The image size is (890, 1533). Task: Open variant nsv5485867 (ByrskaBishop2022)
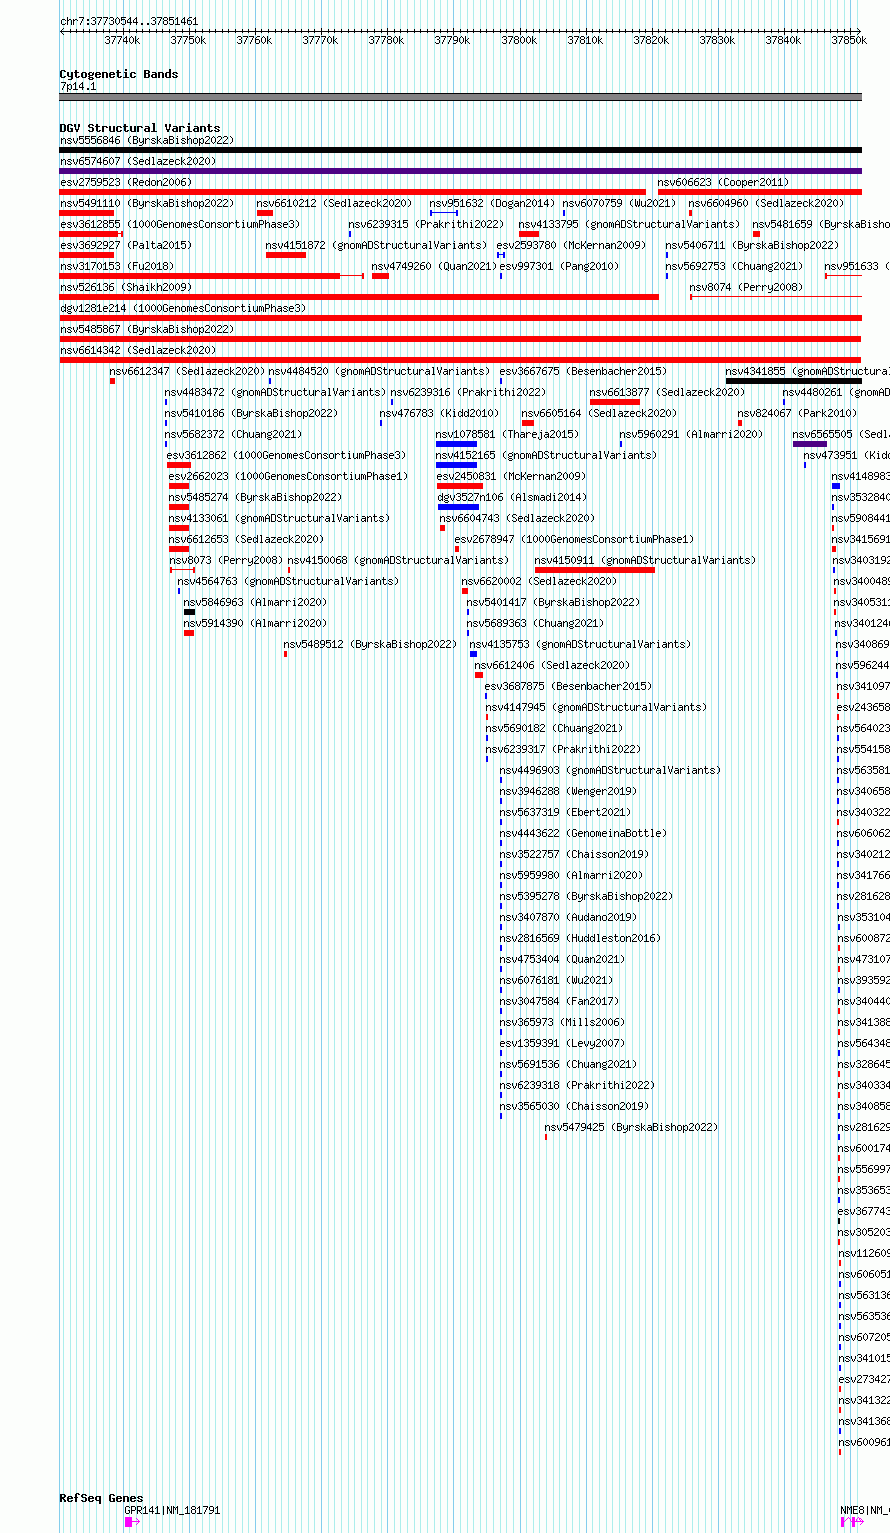(x=147, y=329)
